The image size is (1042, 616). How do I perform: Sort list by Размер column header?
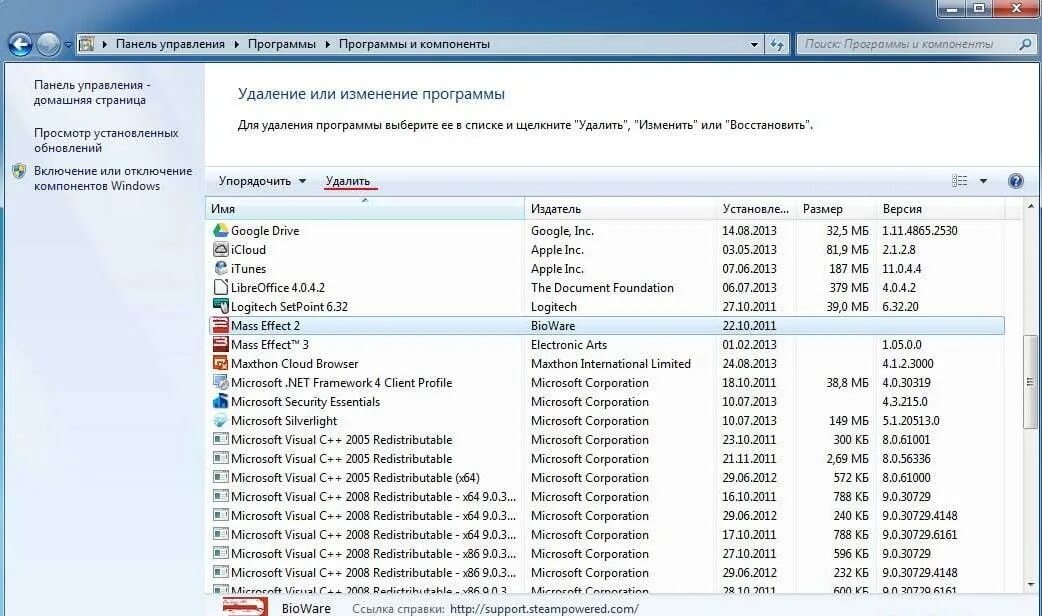coord(836,209)
